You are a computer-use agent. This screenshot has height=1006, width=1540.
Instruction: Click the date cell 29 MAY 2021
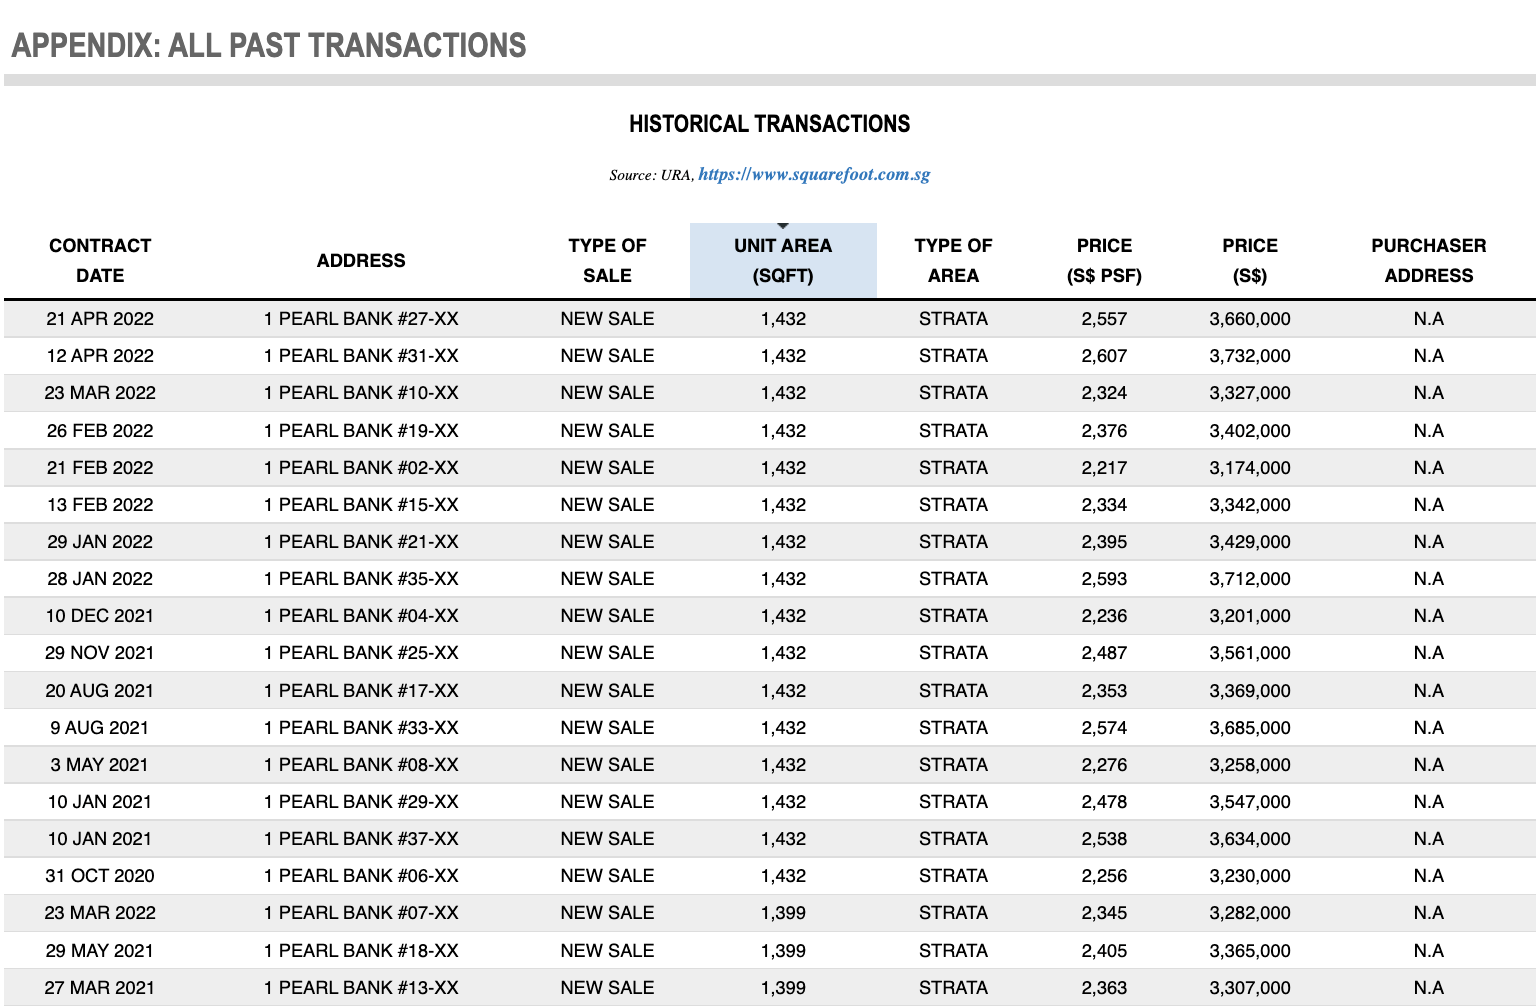pos(100,951)
